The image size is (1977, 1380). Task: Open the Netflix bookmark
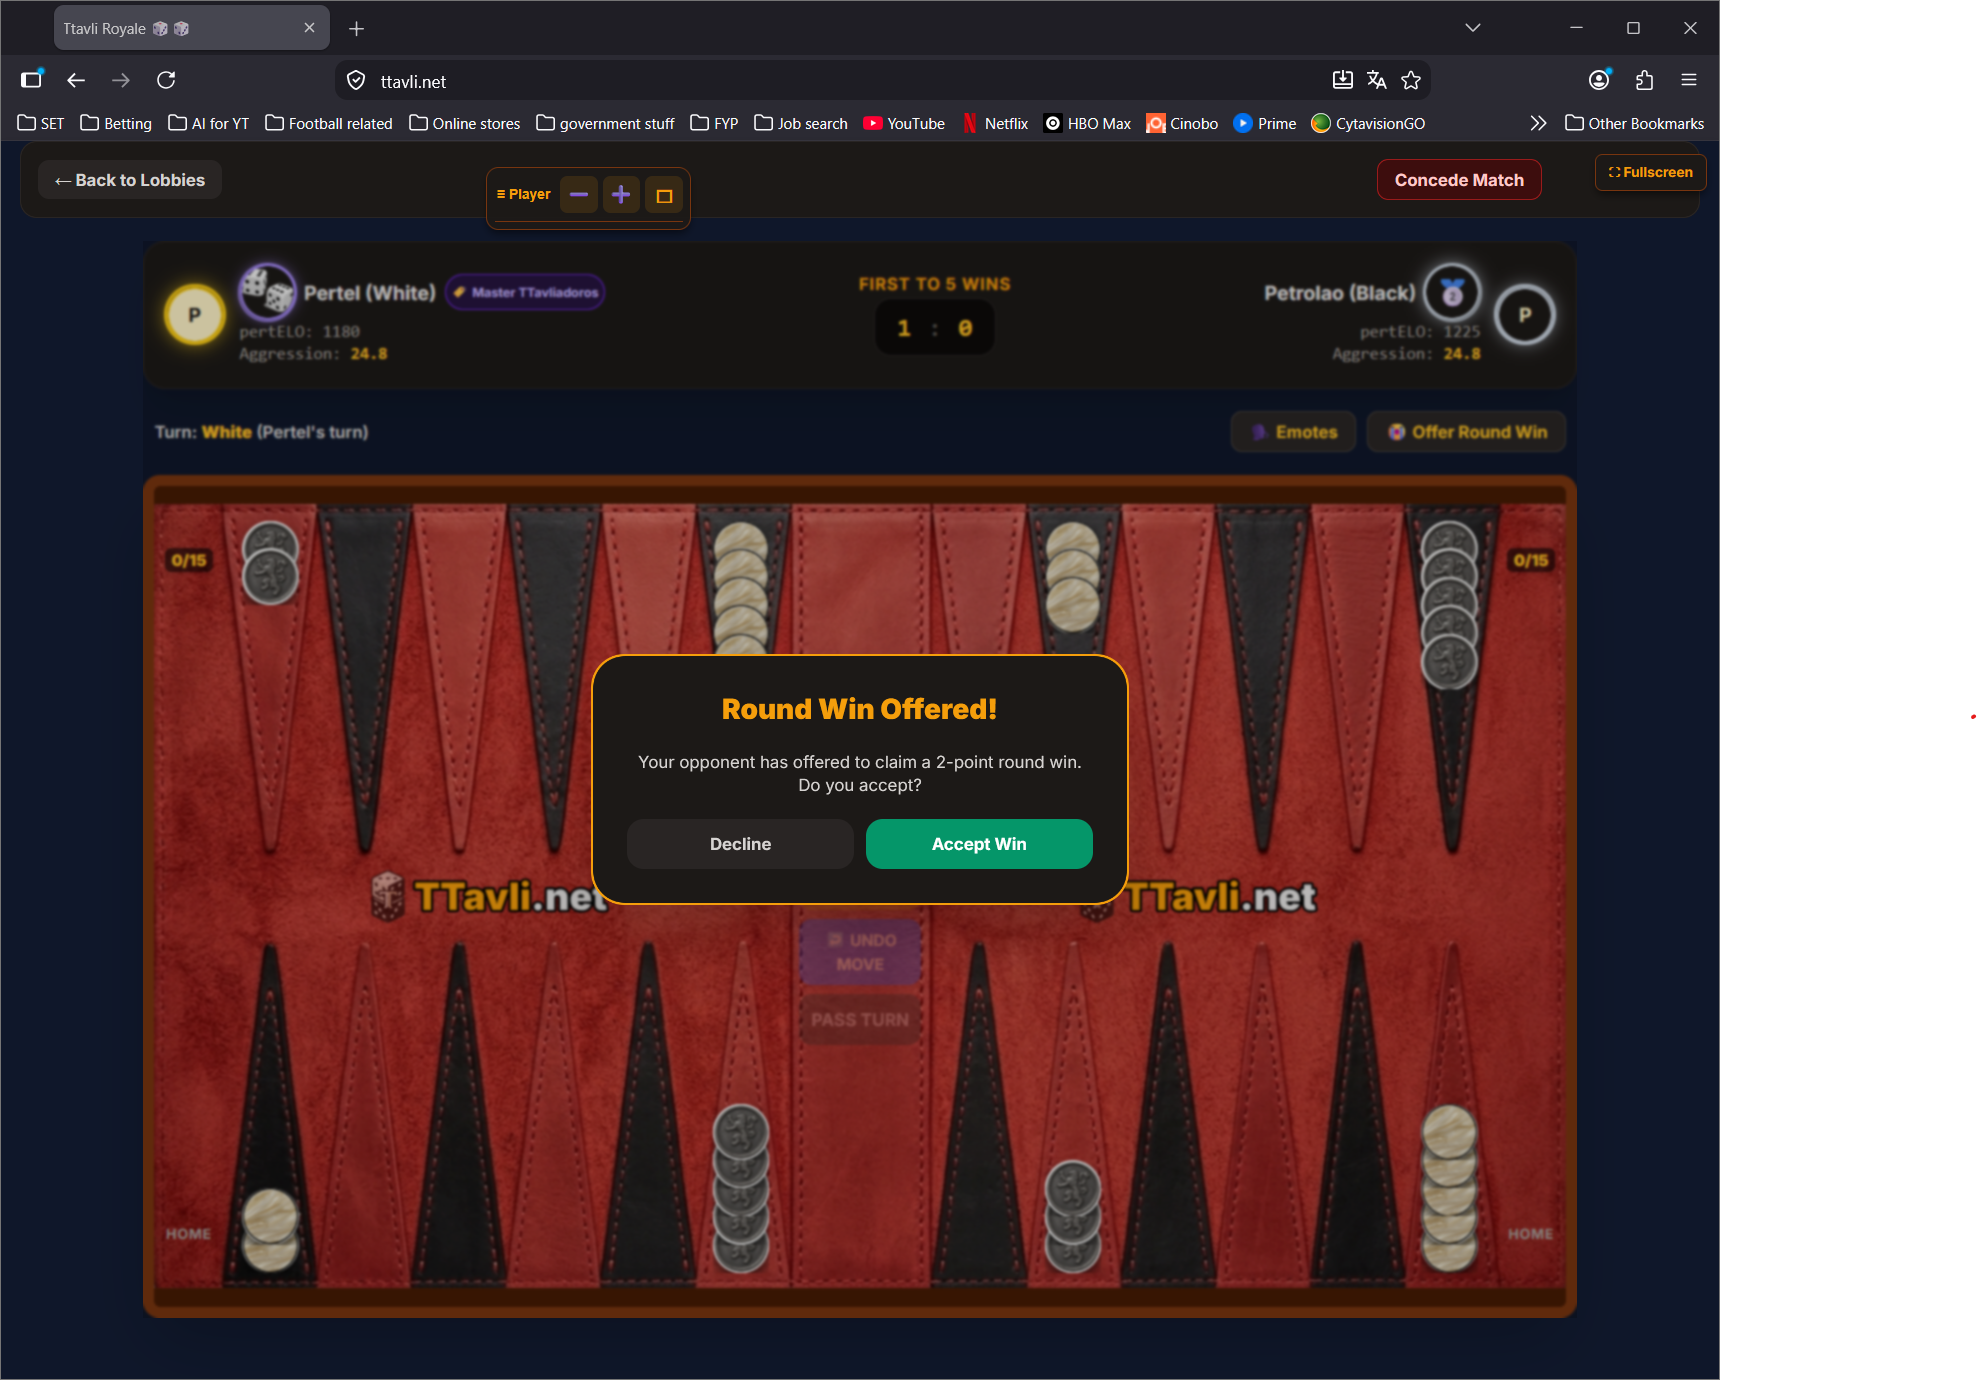click(x=995, y=123)
